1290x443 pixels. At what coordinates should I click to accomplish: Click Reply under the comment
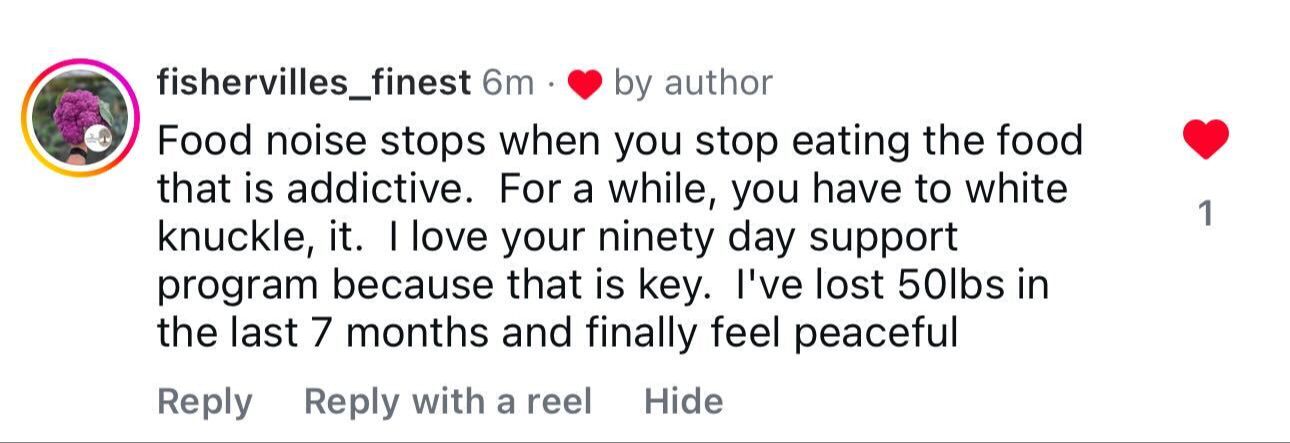(x=205, y=401)
